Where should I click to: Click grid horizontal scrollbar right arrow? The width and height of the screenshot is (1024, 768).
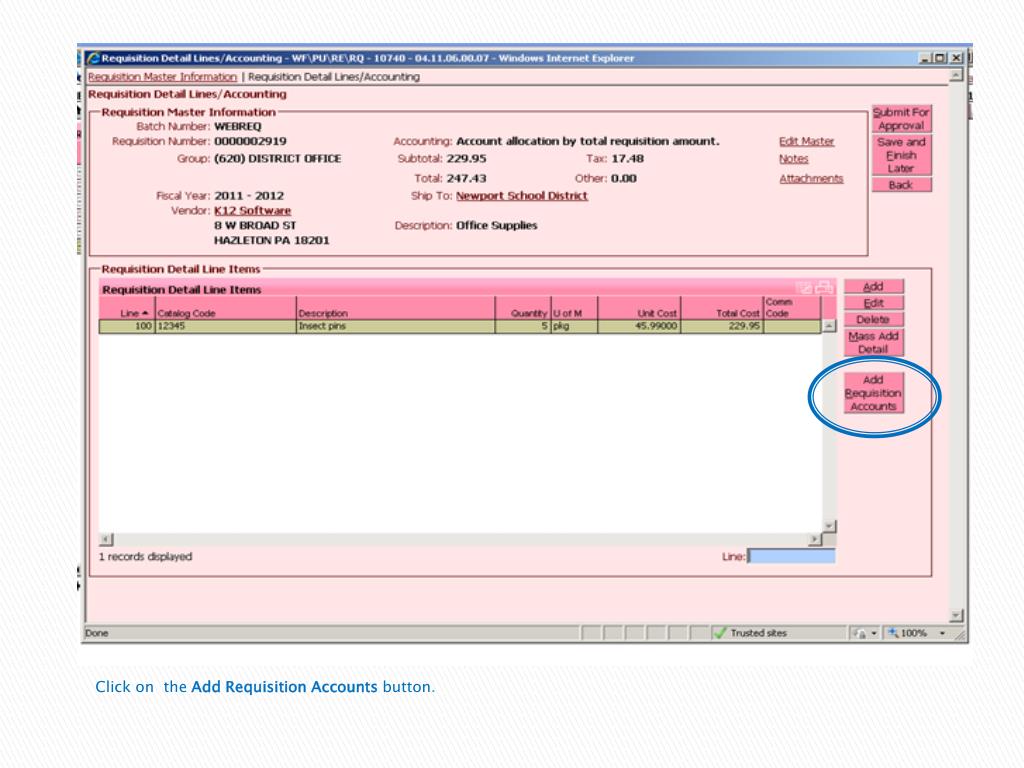point(814,539)
